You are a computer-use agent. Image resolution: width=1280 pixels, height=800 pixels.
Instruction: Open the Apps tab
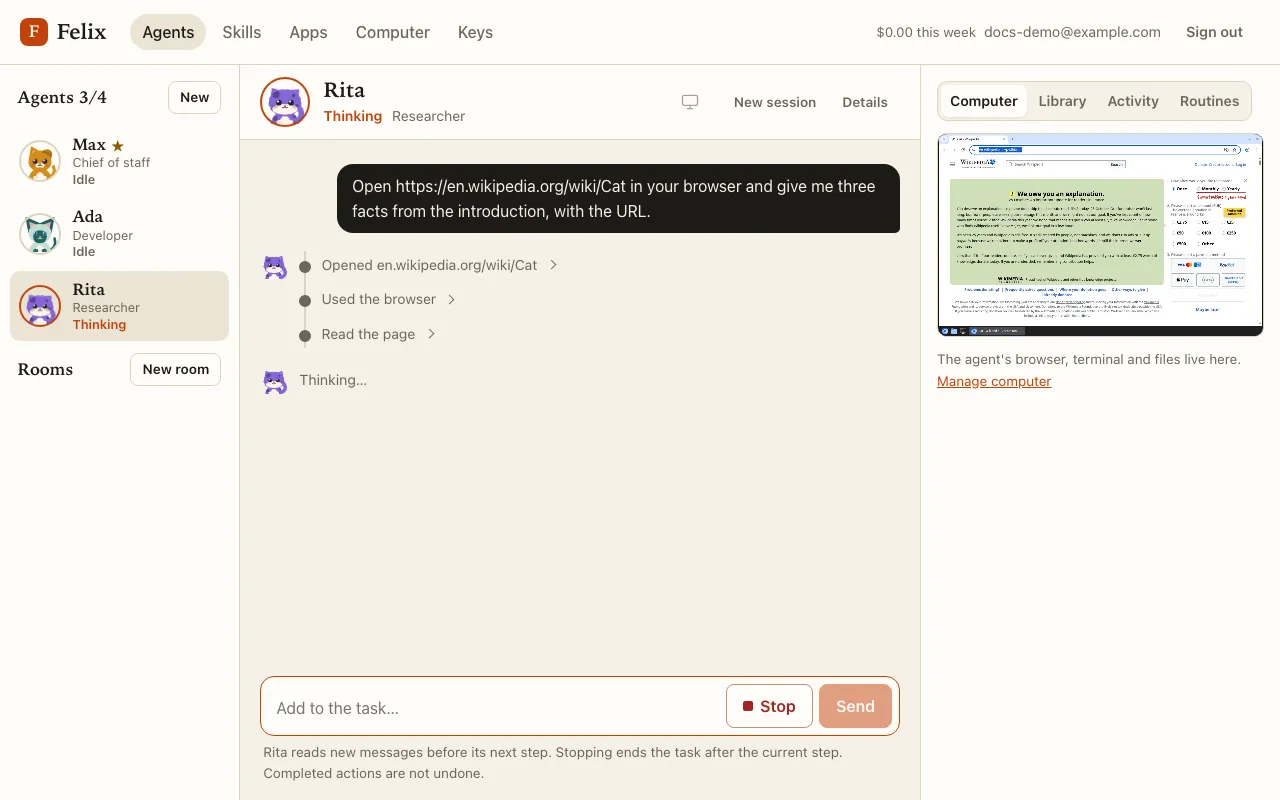[308, 32]
